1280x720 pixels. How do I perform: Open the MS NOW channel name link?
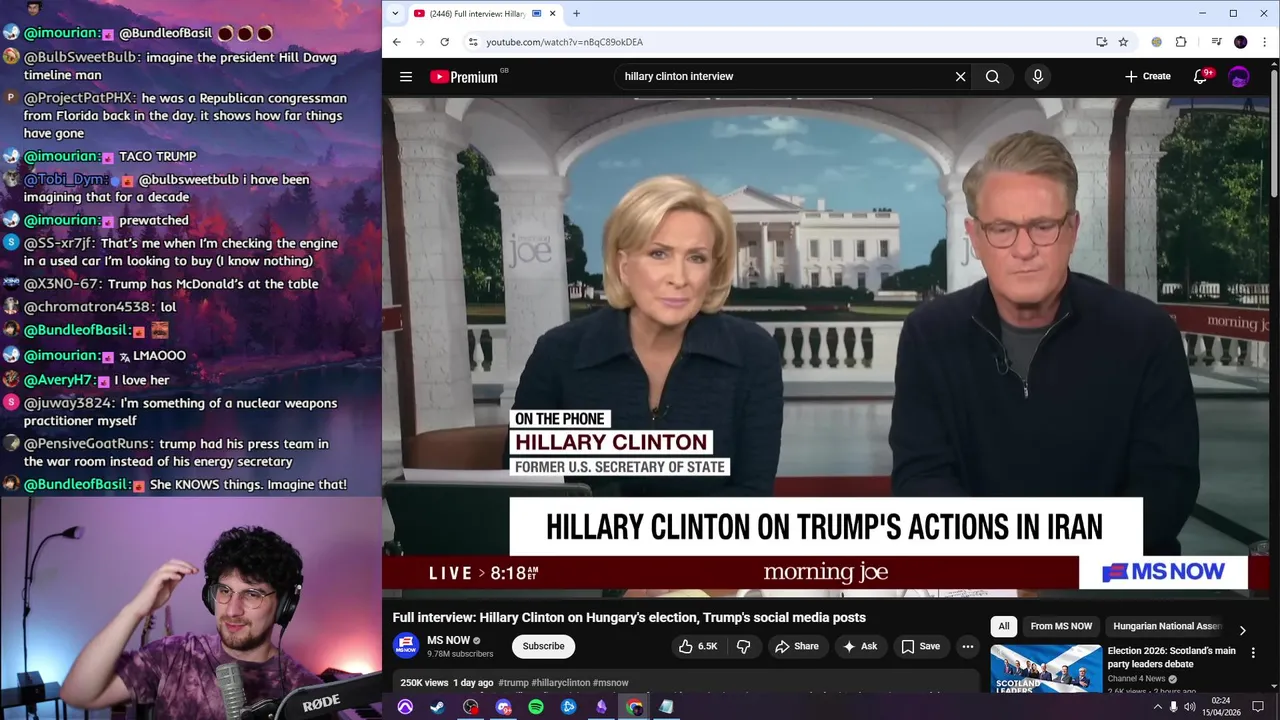(448, 640)
